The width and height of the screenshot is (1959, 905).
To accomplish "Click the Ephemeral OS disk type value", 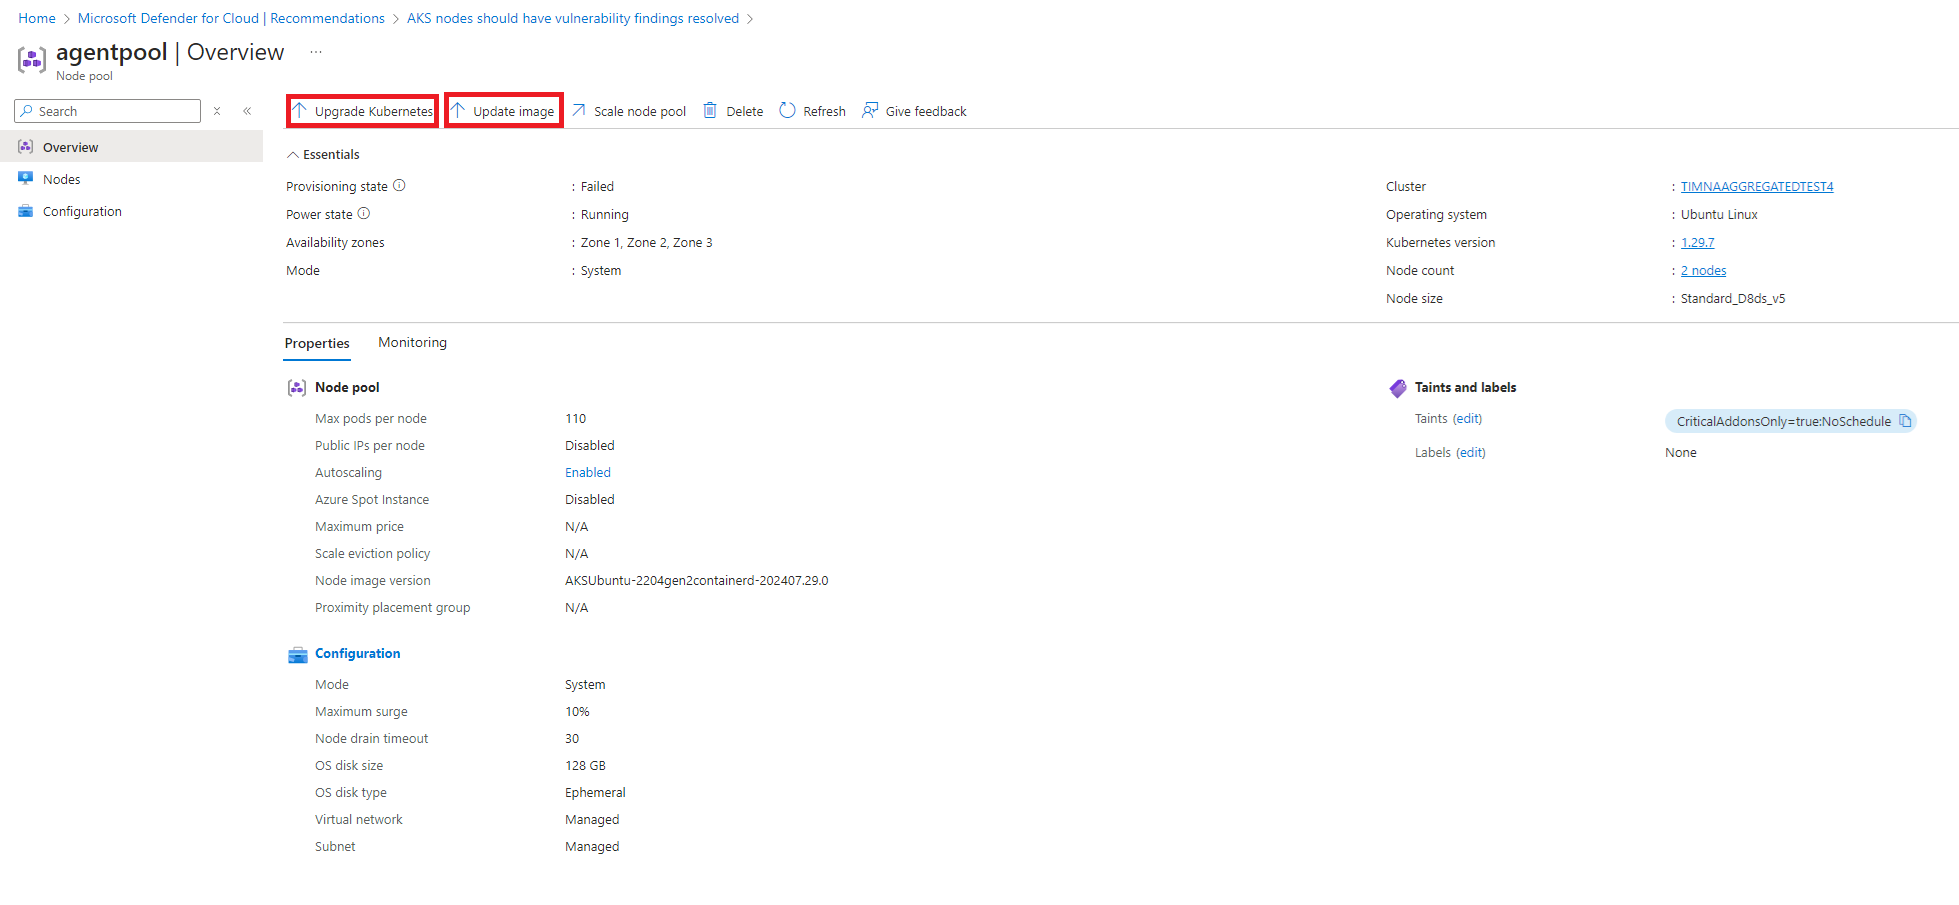I will (595, 793).
